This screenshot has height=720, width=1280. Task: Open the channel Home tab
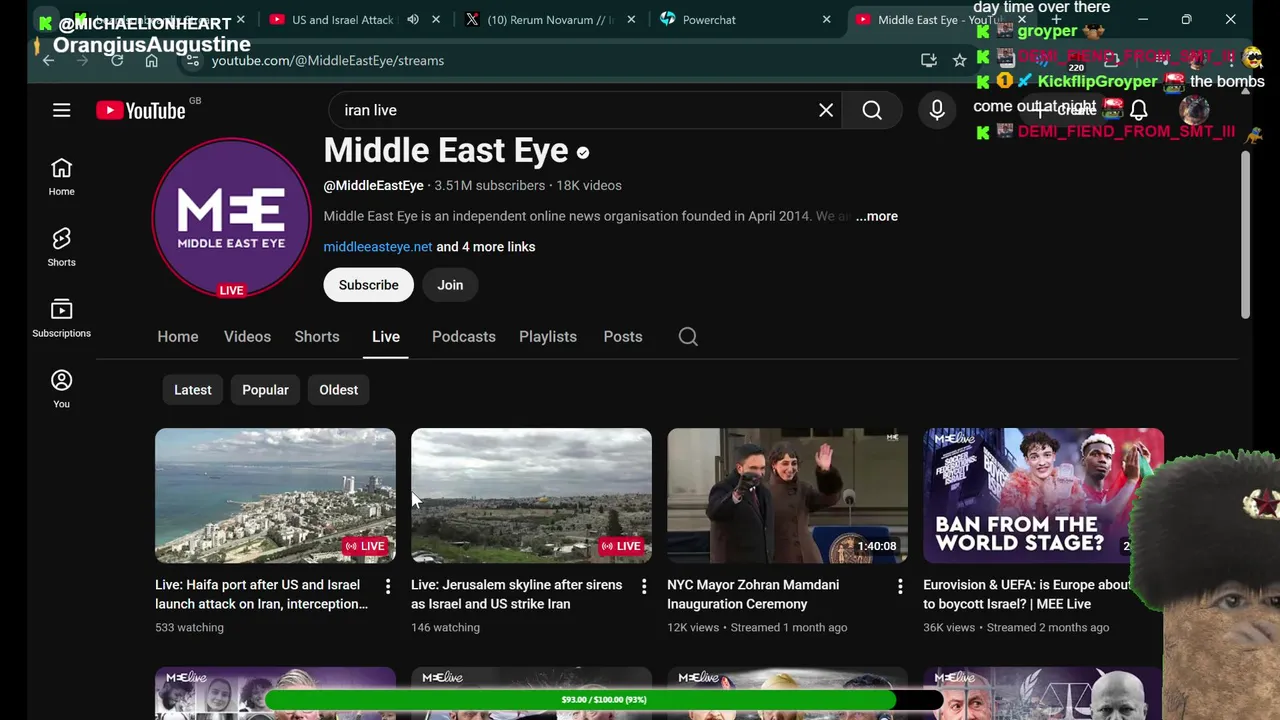178,337
